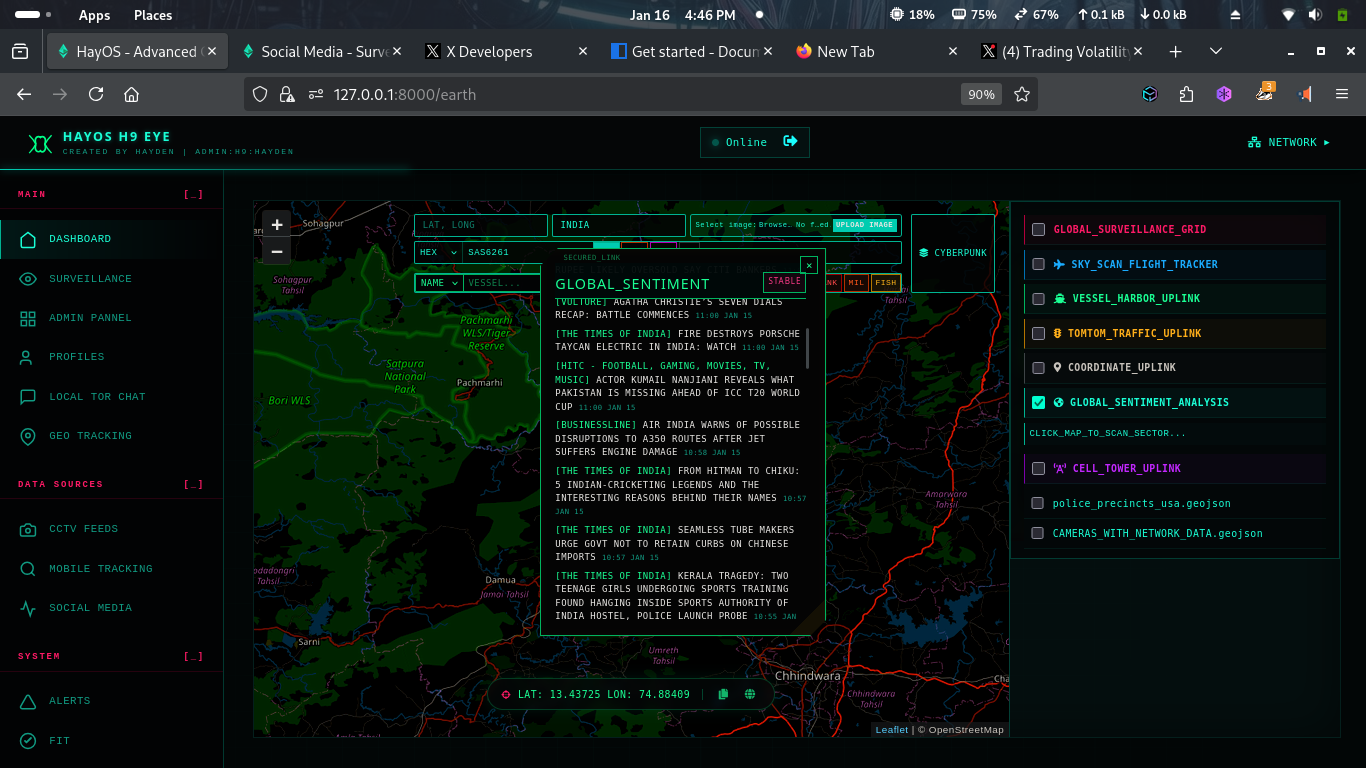Enable the TOMTOM_TRAFFIC_UPLINK checkbox
The height and width of the screenshot is (768, 1366).
[1038, 332]
